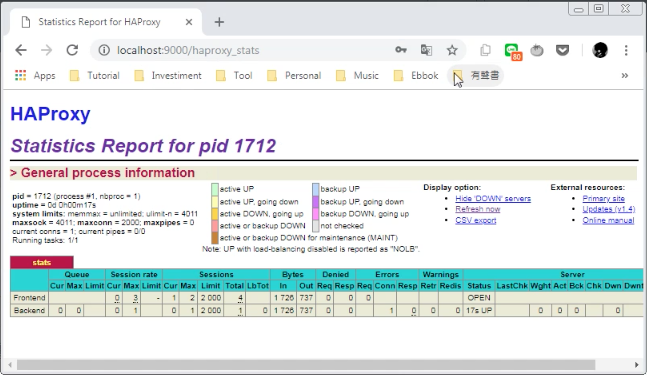Image resolution: width=647 pixels, height=375 pixels.
Task: Open the tomato-shaped extension icon
Action: pyautogui.click(x=537, y=50)
